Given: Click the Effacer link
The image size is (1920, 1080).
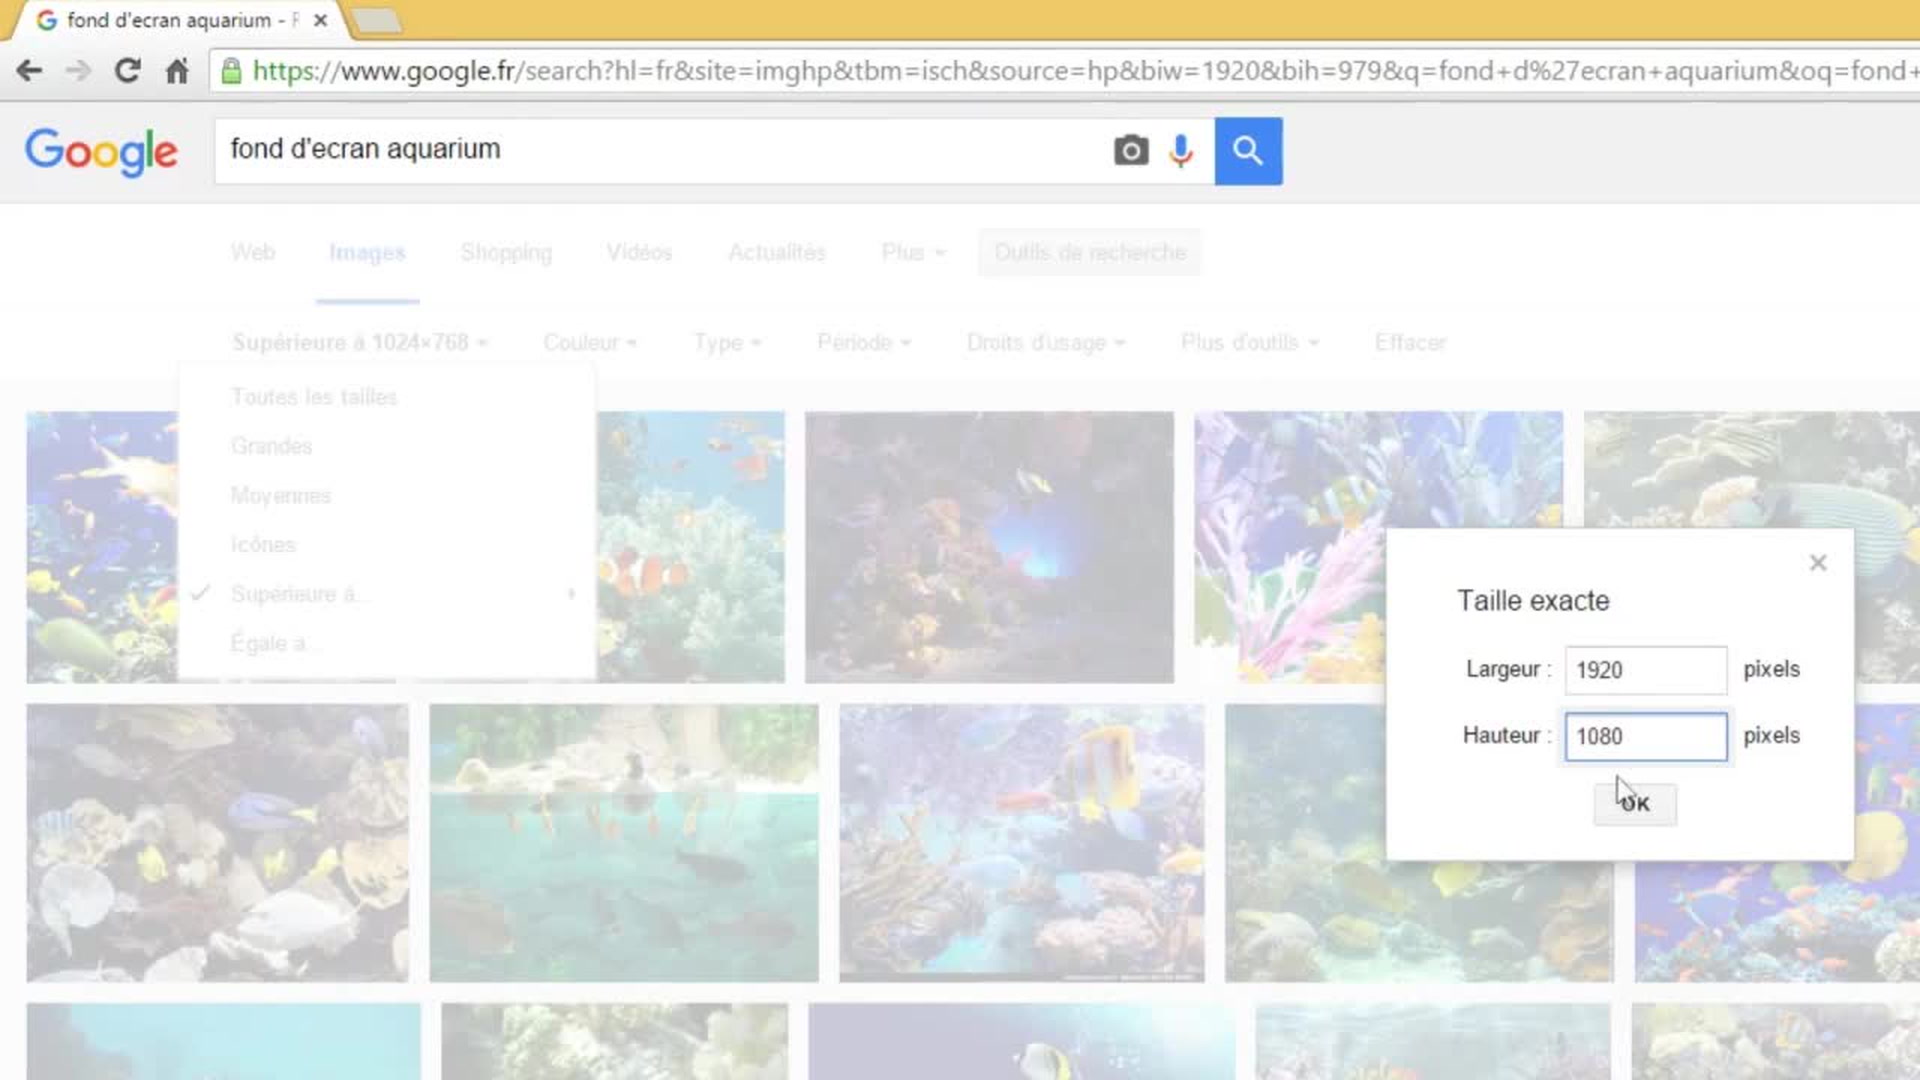Looking at the screenshot, I should pyautogui.click(x=1410, y=343).
